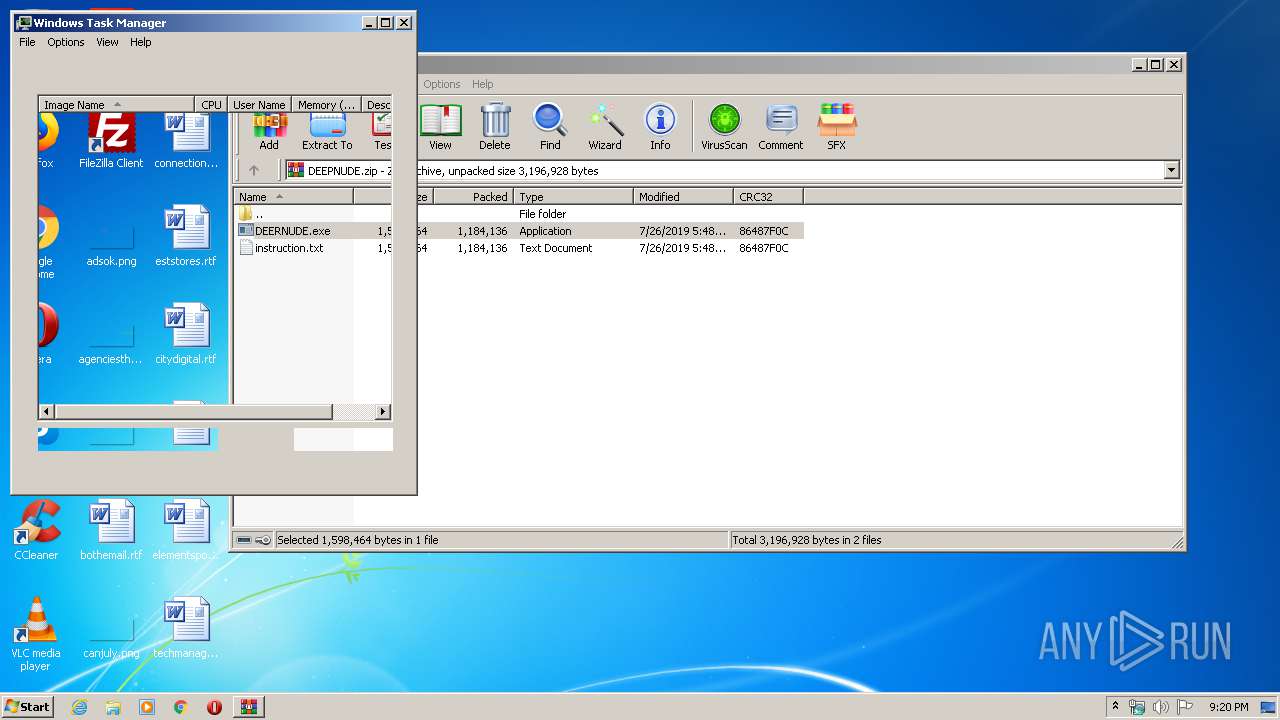This screenshot has width=1280, height=720.
Task: Select DEERNUDE.exe in archive list
Action: point(518,231)
